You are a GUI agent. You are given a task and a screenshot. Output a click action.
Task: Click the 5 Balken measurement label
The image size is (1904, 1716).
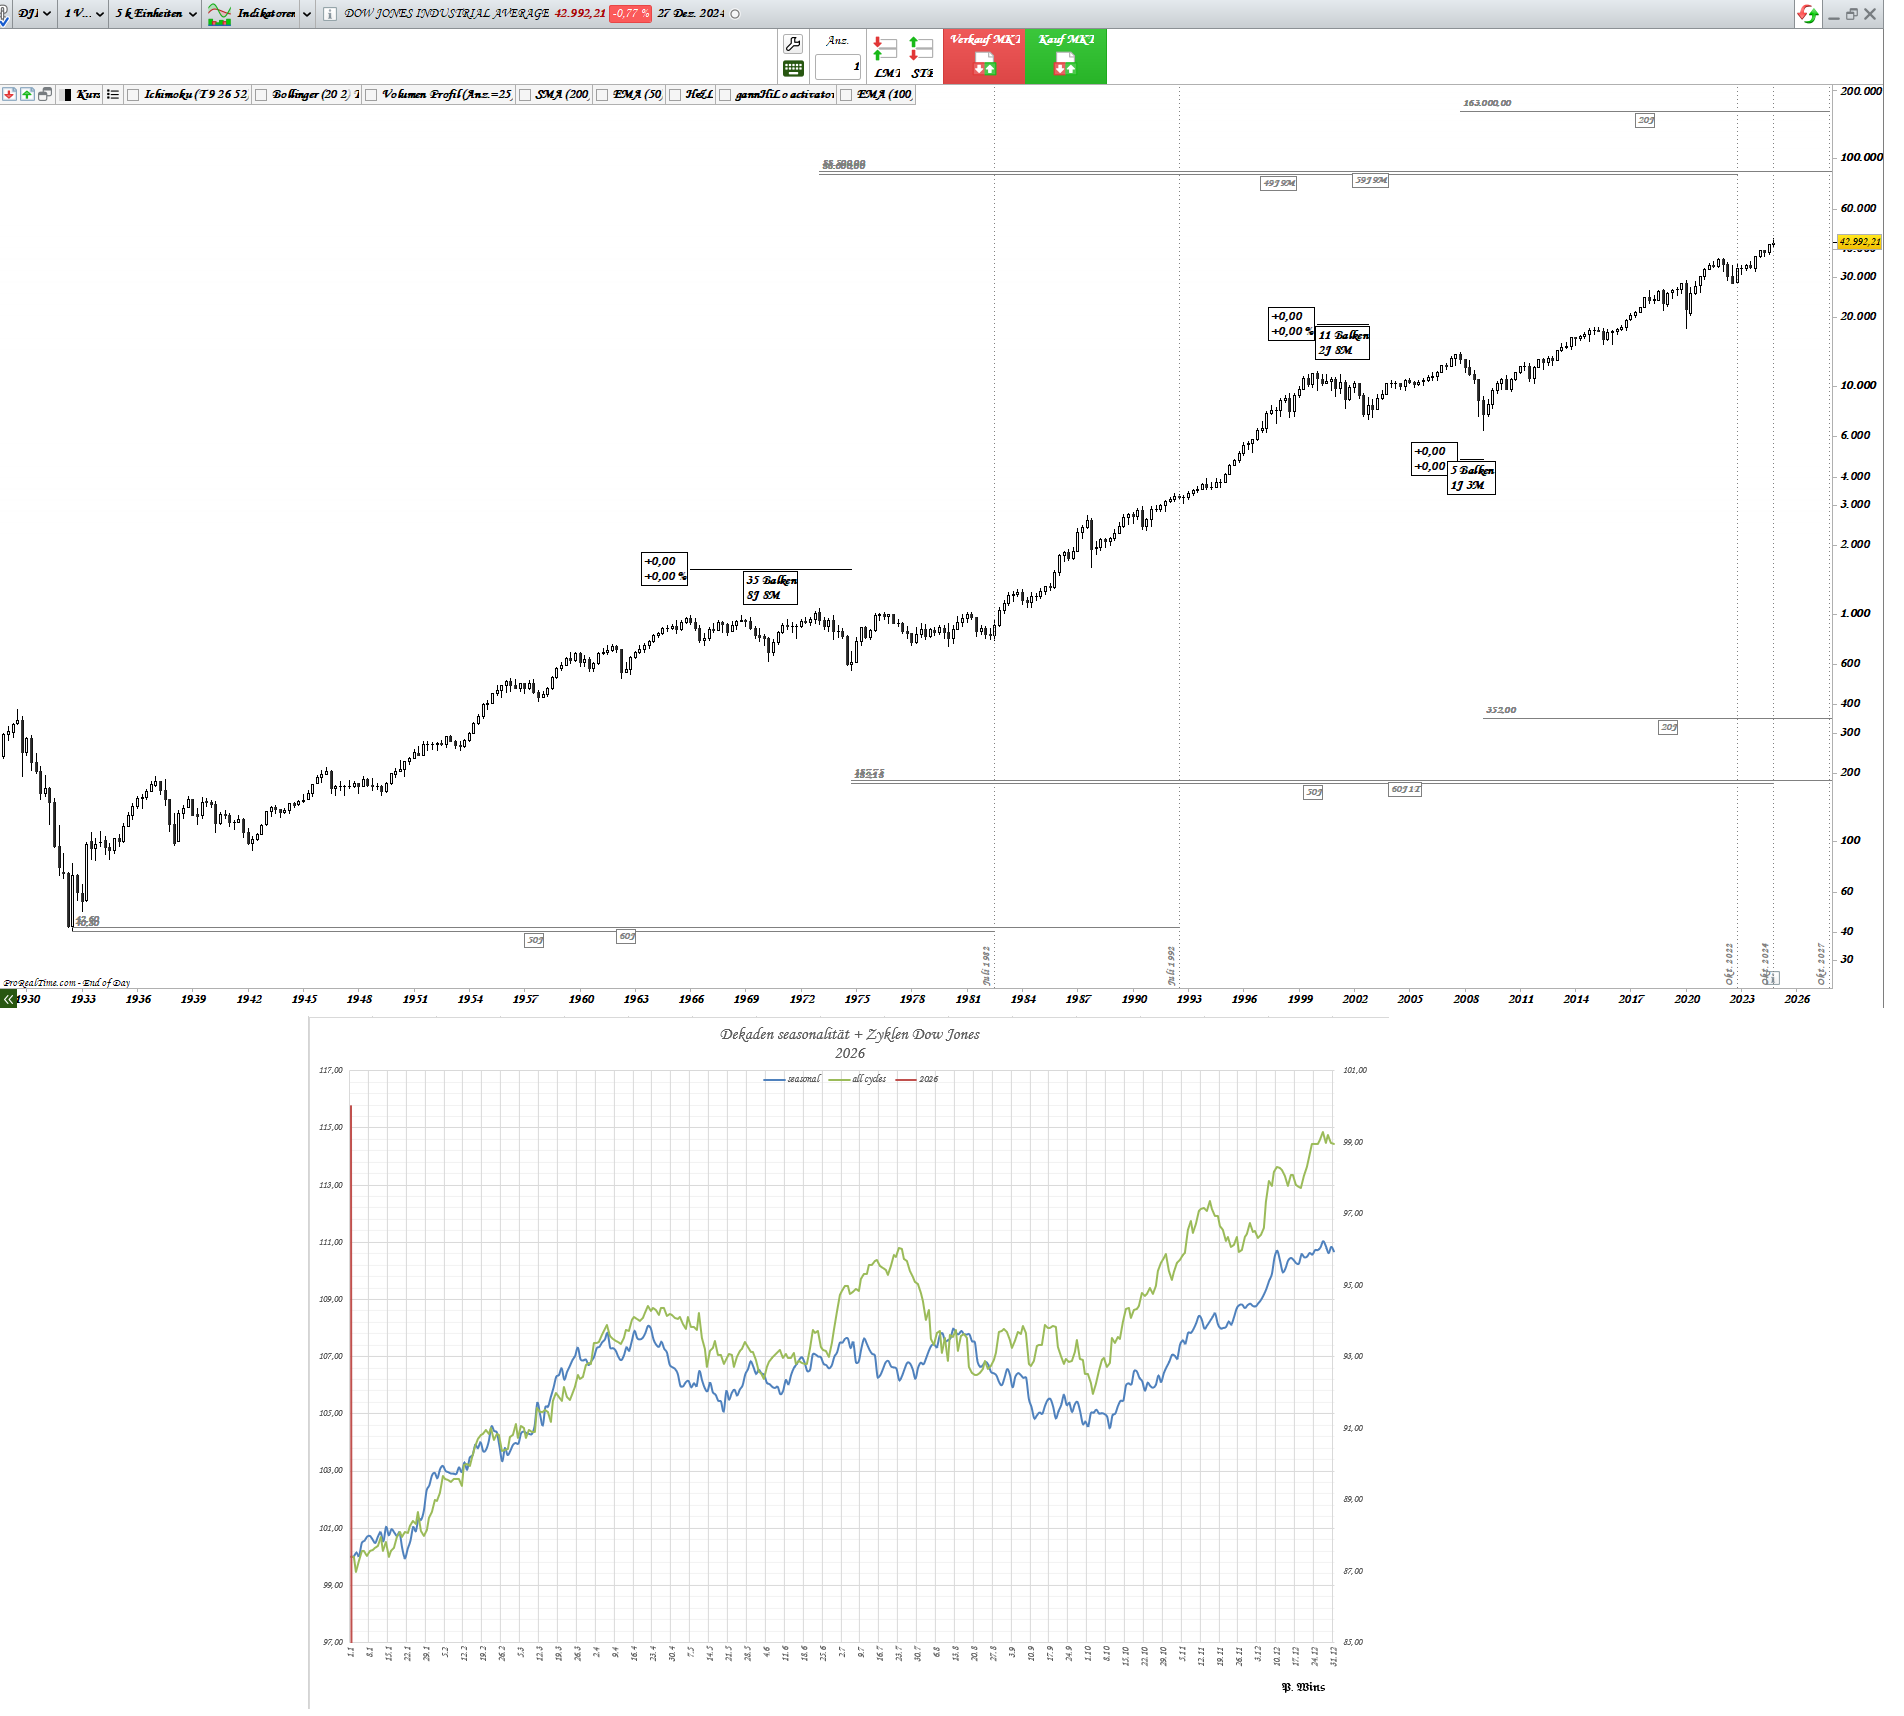pyautogui.click(x=1472, y=478)
